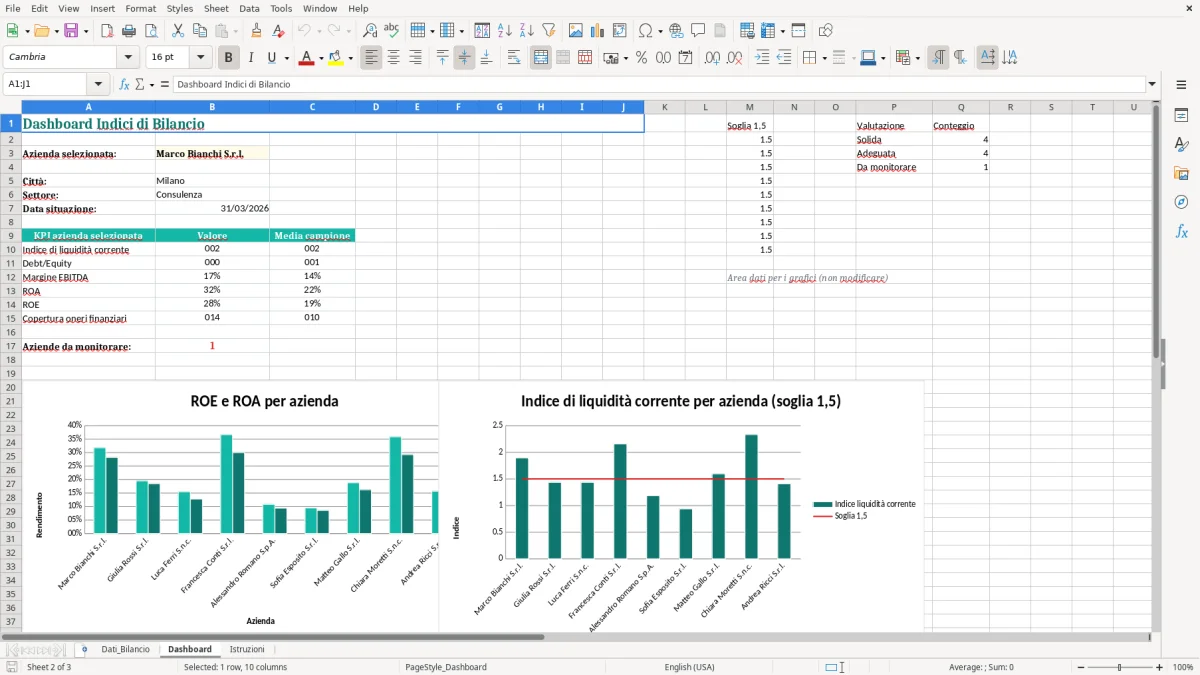Open the 16 pt font size dropdown
Image resolution: width=1200 pixels, height=675 pixels.
point(200,57)
